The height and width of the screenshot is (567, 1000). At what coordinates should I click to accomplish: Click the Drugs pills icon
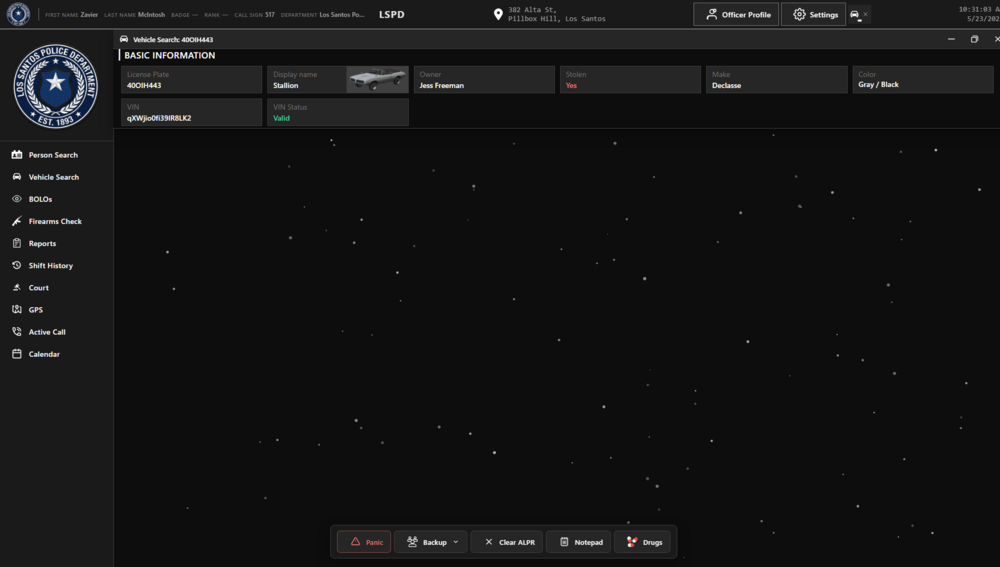pyautogui.click(x=632, y=542)
